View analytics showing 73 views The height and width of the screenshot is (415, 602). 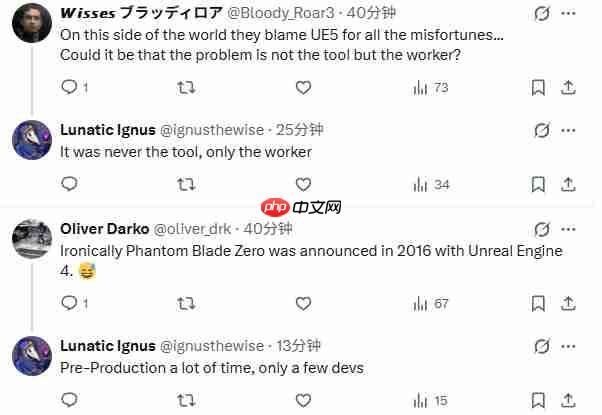coord(430,88)
